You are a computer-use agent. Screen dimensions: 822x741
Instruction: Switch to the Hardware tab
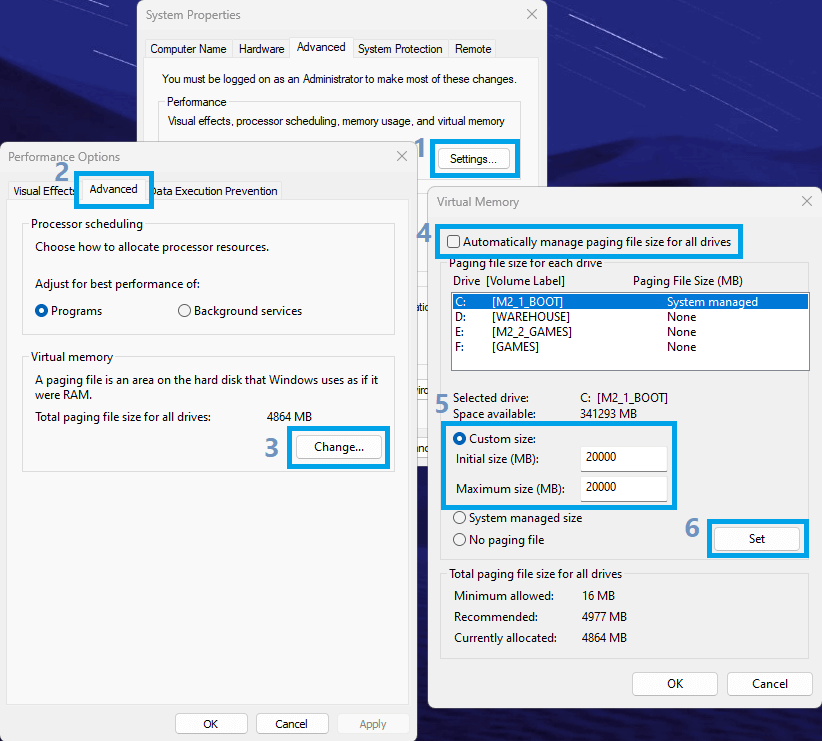[261, 49]
